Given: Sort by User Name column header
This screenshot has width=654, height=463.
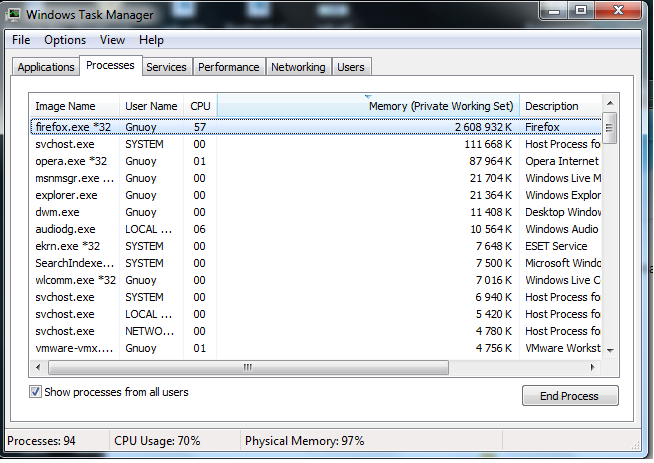Looking at the screenshot, I should pos(151,106).
